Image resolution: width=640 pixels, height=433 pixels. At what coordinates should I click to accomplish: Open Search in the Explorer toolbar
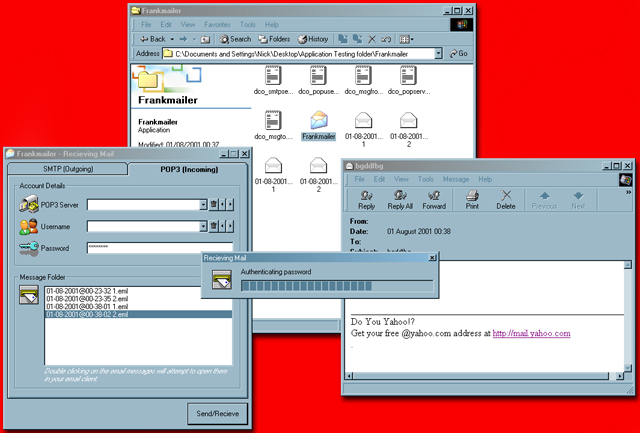pyautogui.click(x=236, y=39)
